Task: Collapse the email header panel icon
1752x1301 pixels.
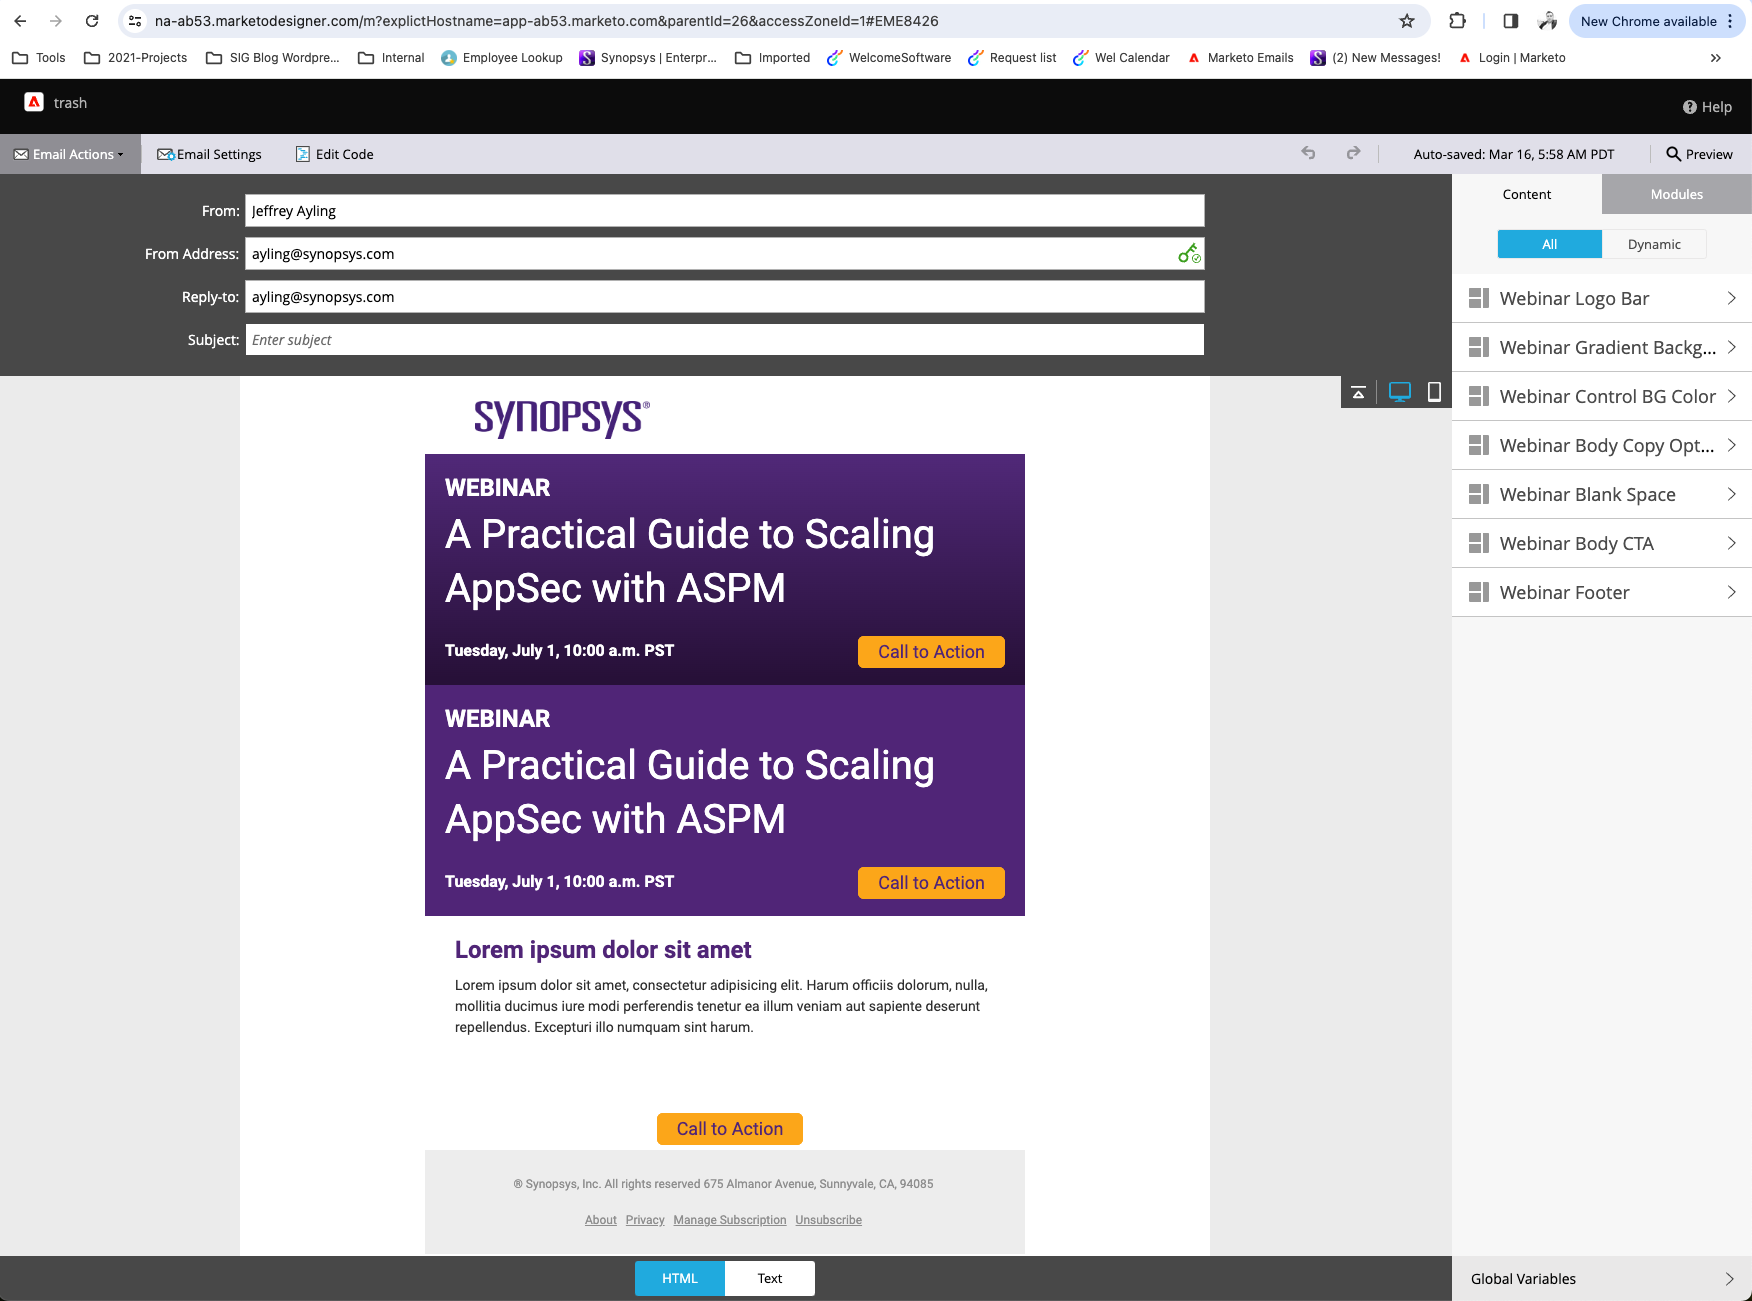Action: 1358,392
